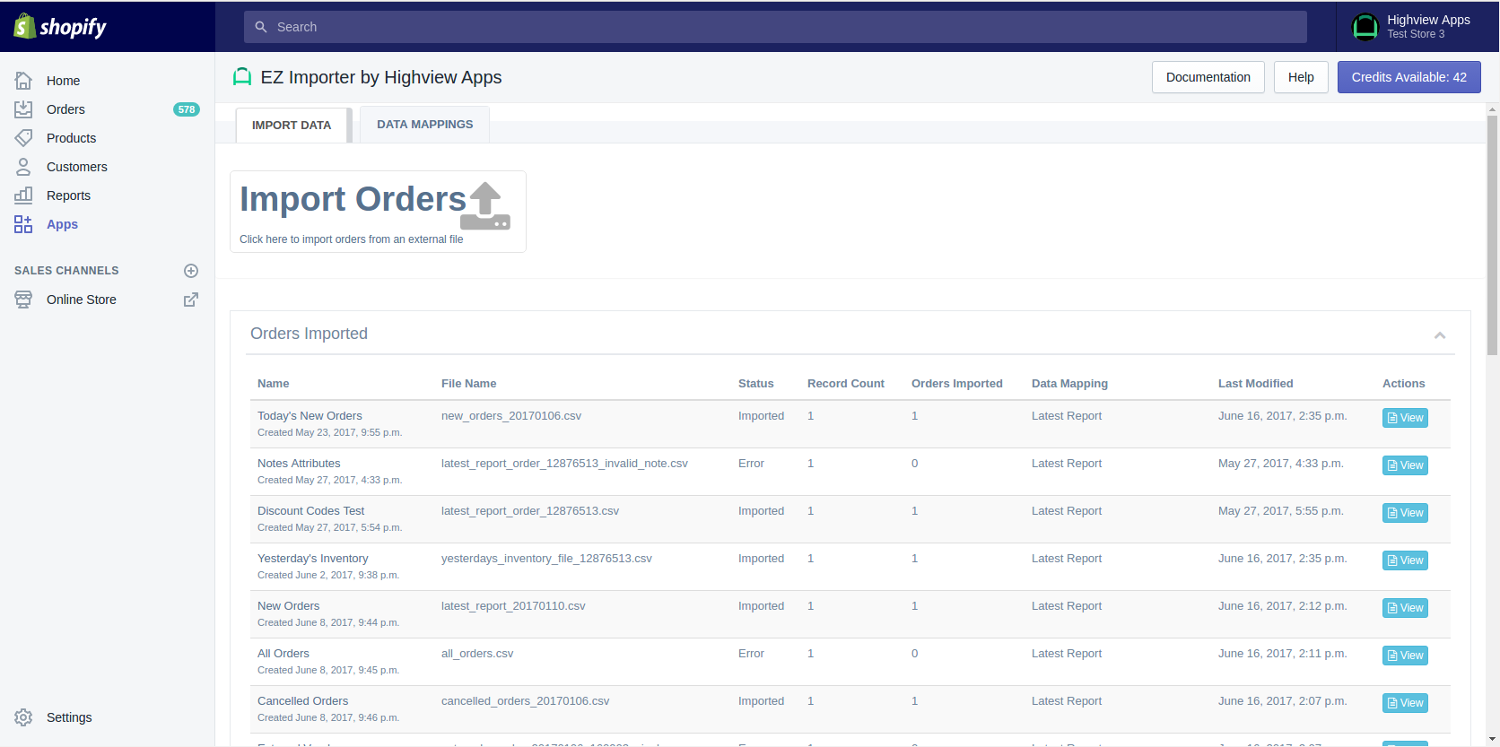Click the Import Orders heading
Image resolution: width=1500 pixels, height=747 pixels.
pyautogui.click(x=353, y=199)
